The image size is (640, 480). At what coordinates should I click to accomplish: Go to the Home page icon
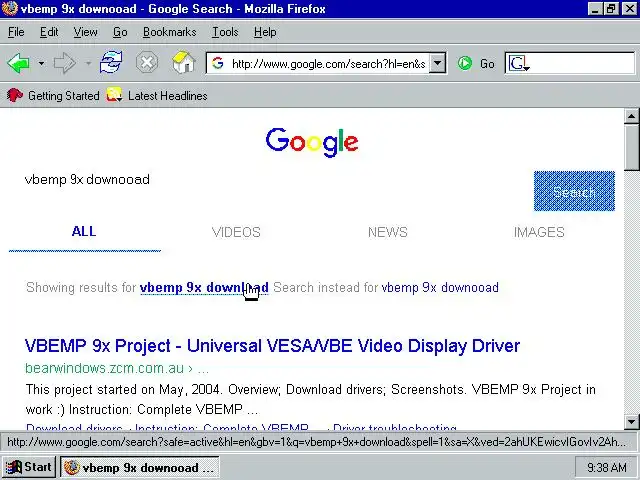pyautogui.click(x=183, y=62)
